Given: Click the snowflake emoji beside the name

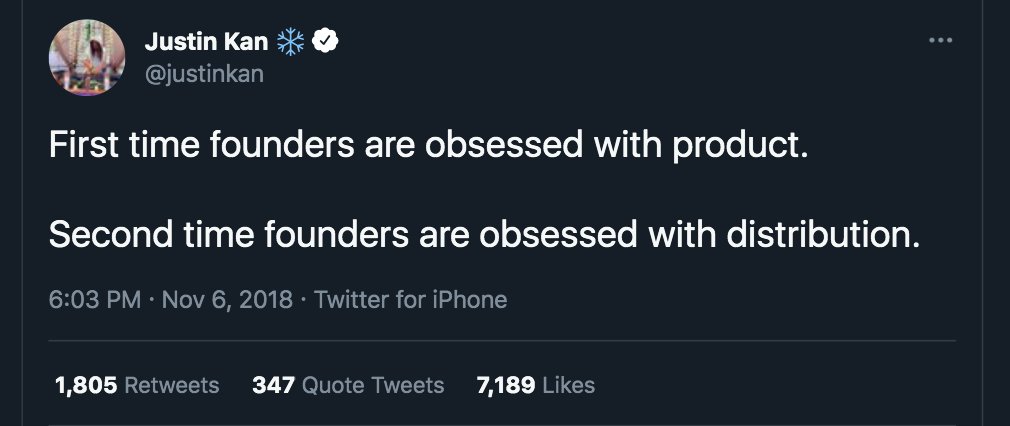Looking at the screenshot, I should coord(288,42).
